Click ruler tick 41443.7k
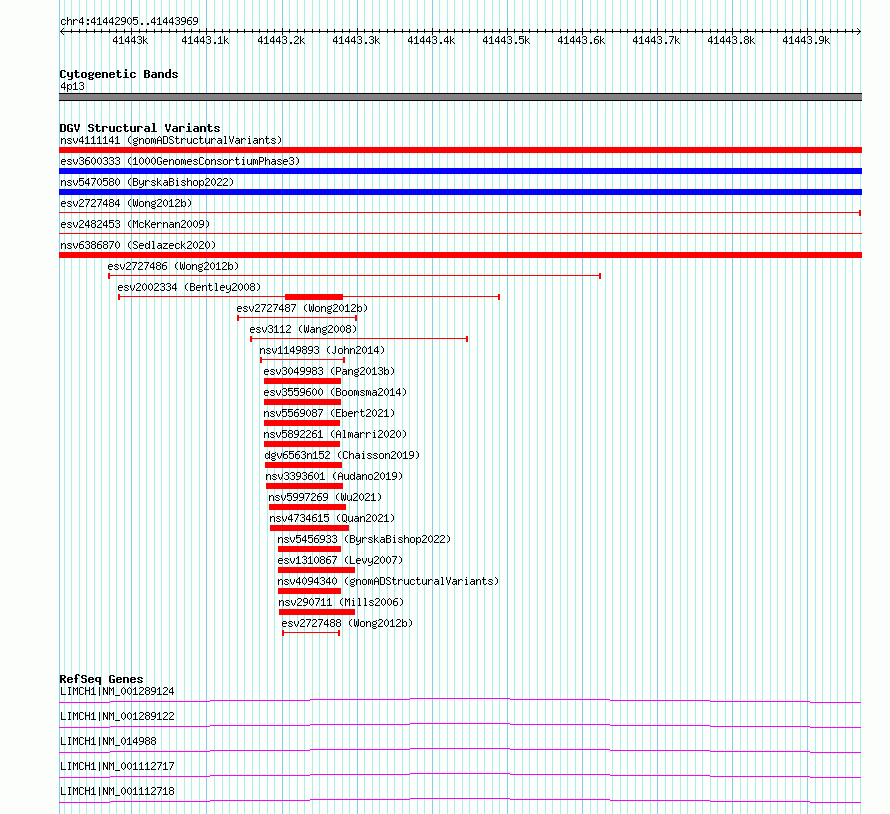 (x=656, y=40)
